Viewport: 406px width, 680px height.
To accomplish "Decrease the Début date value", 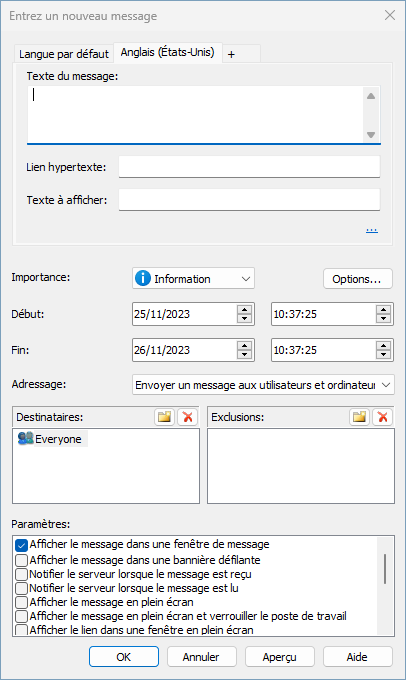I will 244,318.
